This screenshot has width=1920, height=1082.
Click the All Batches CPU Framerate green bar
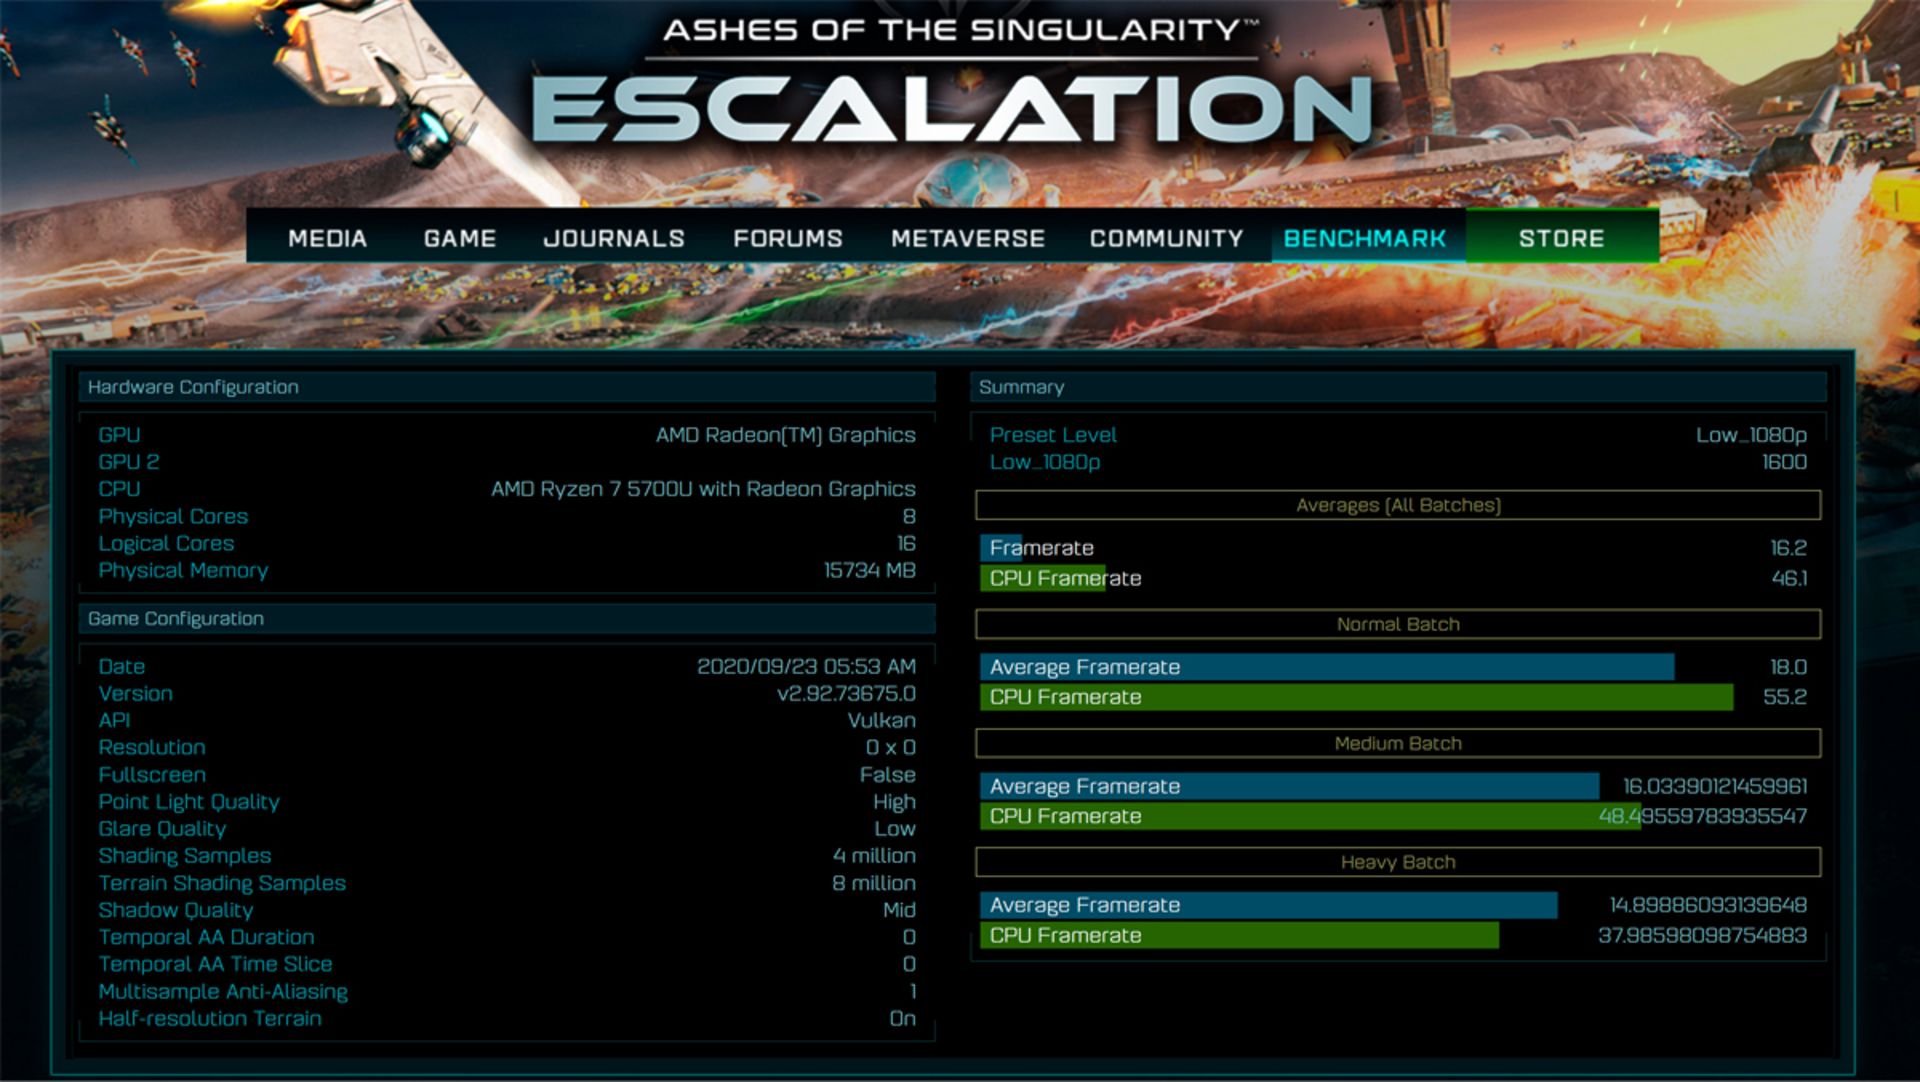[x=1042, y=578]
